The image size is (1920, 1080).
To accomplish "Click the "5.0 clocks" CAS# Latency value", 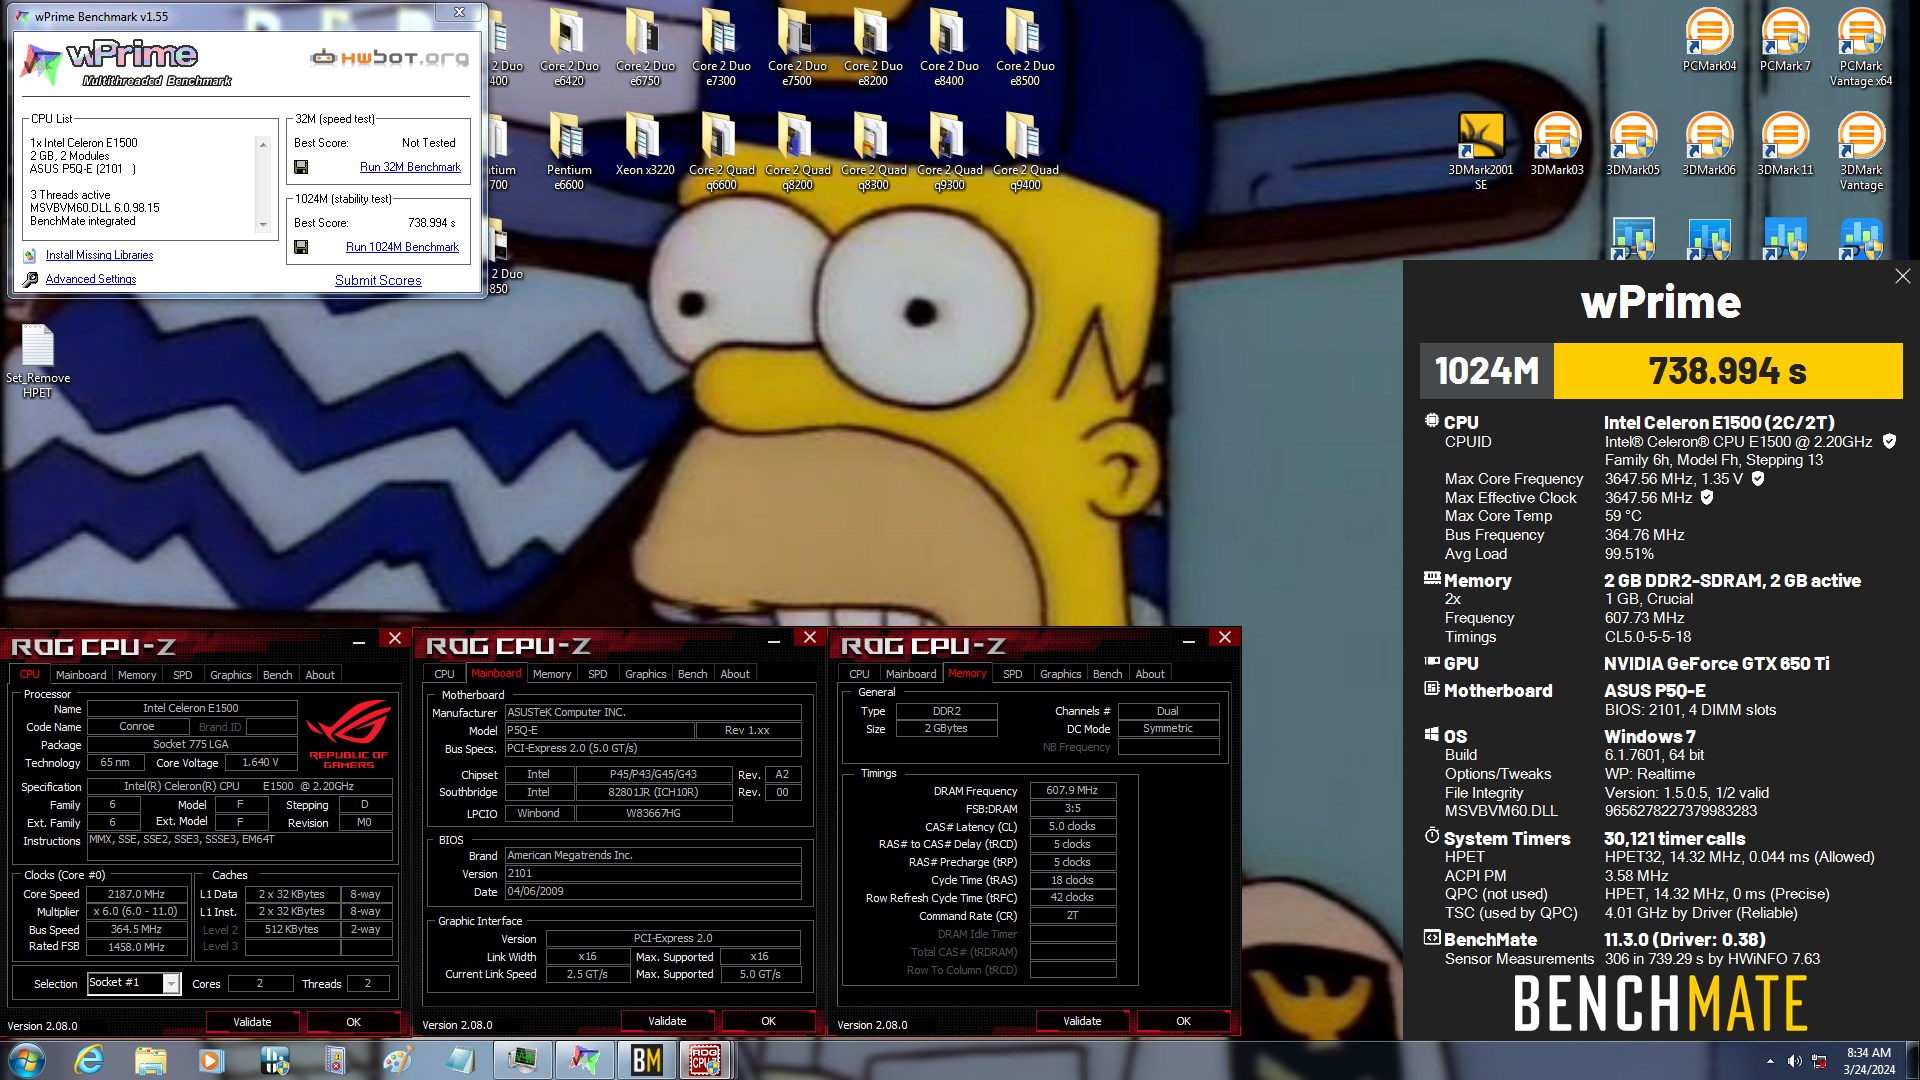I will [x=1072, y=826].
